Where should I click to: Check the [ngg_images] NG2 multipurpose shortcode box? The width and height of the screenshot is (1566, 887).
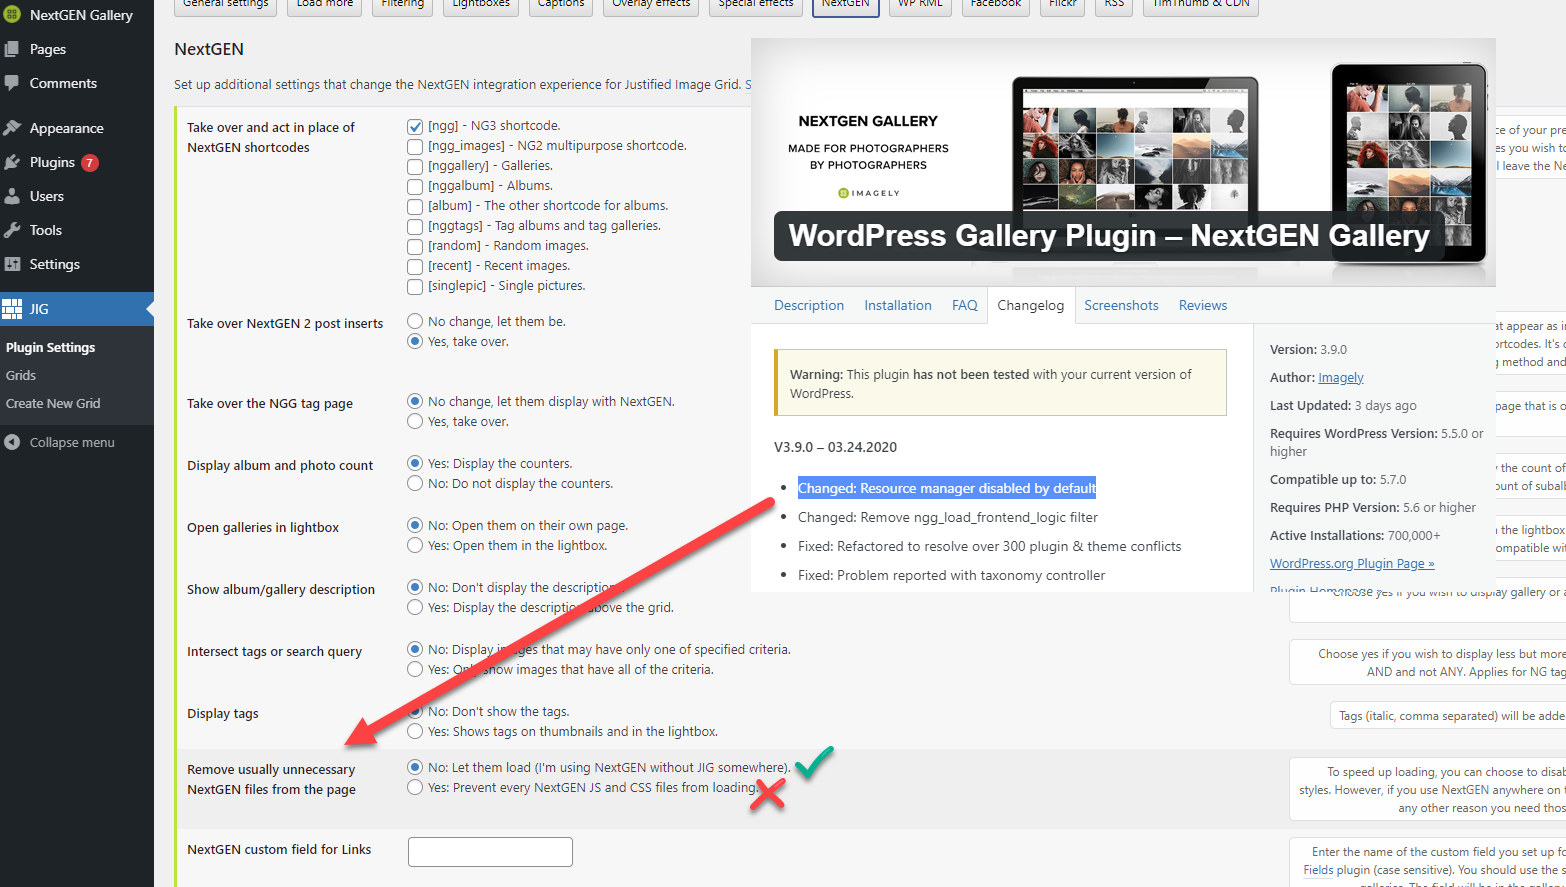415,147
